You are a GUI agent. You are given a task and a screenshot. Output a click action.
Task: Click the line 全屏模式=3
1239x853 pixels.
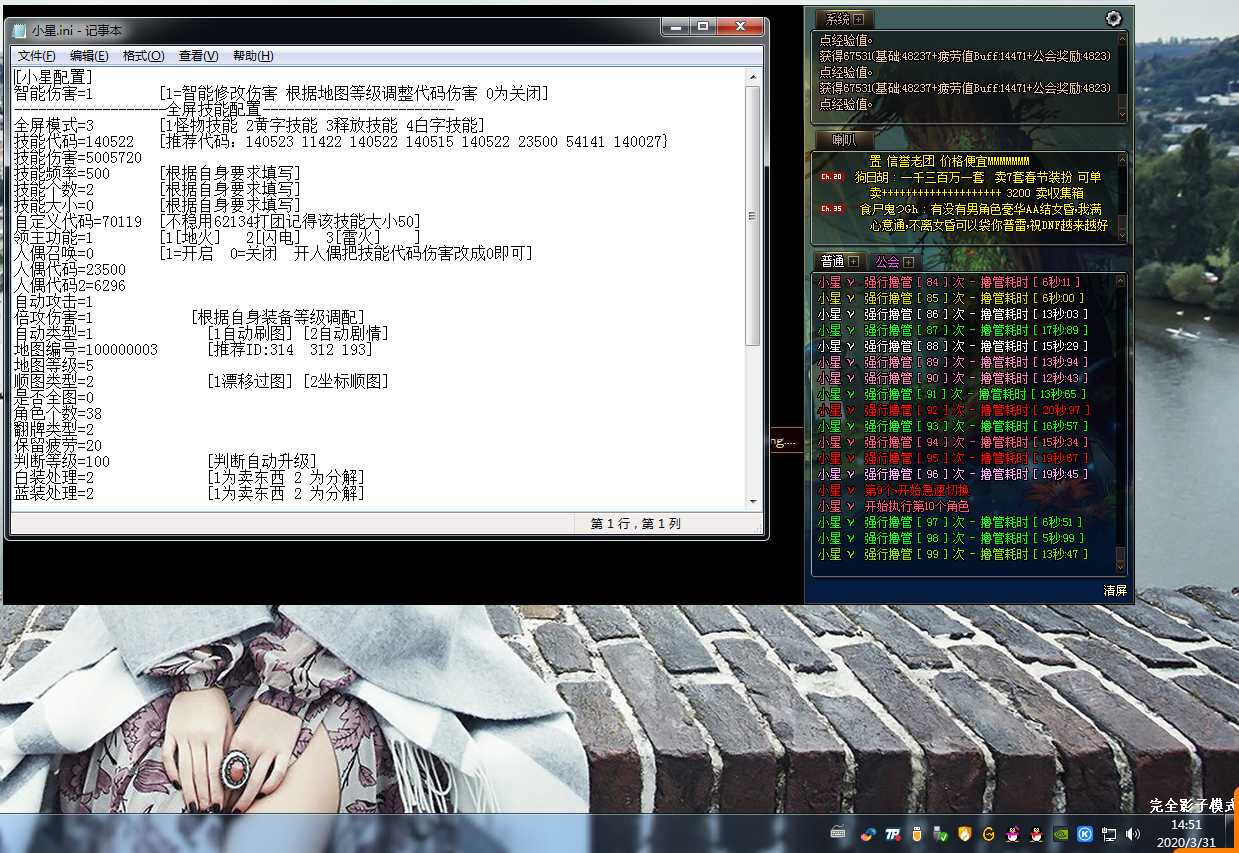point(54,126)
